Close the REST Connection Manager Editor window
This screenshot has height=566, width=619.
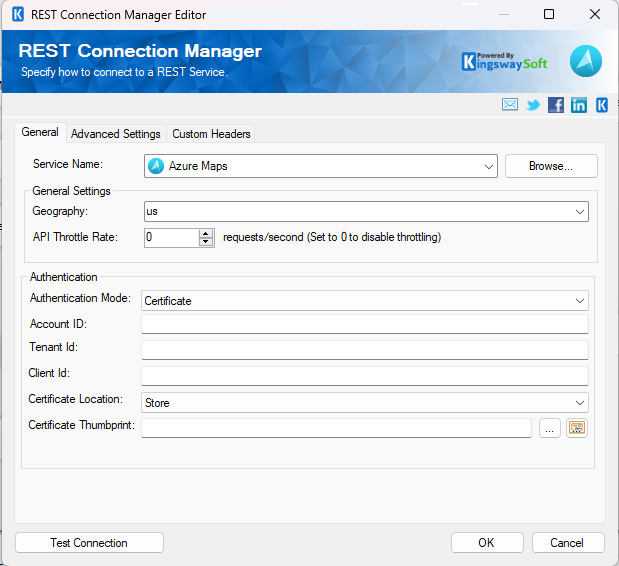click(595, 14)
